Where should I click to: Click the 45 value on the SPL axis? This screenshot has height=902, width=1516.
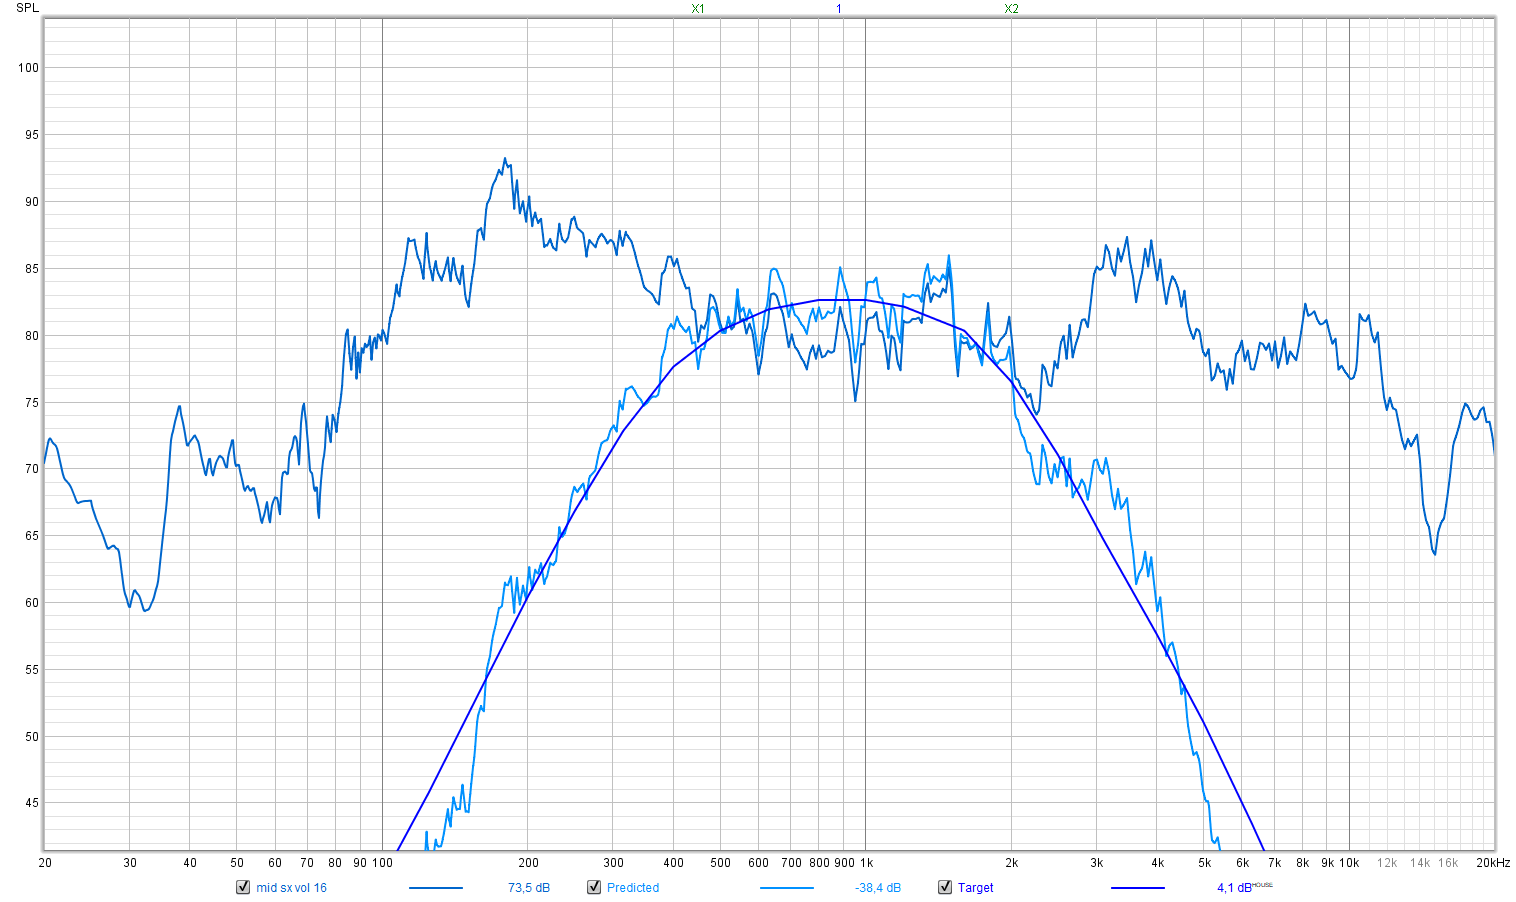32,803
